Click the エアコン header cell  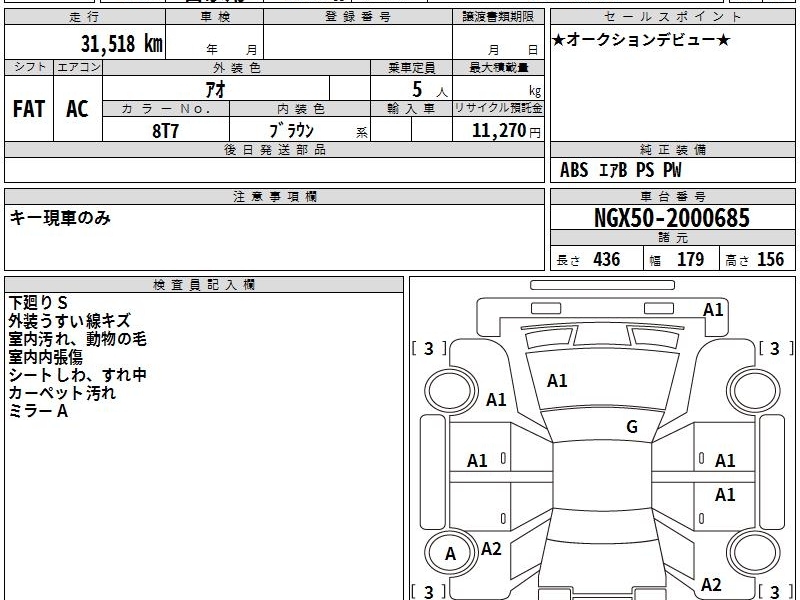click(x=78, y=67)
